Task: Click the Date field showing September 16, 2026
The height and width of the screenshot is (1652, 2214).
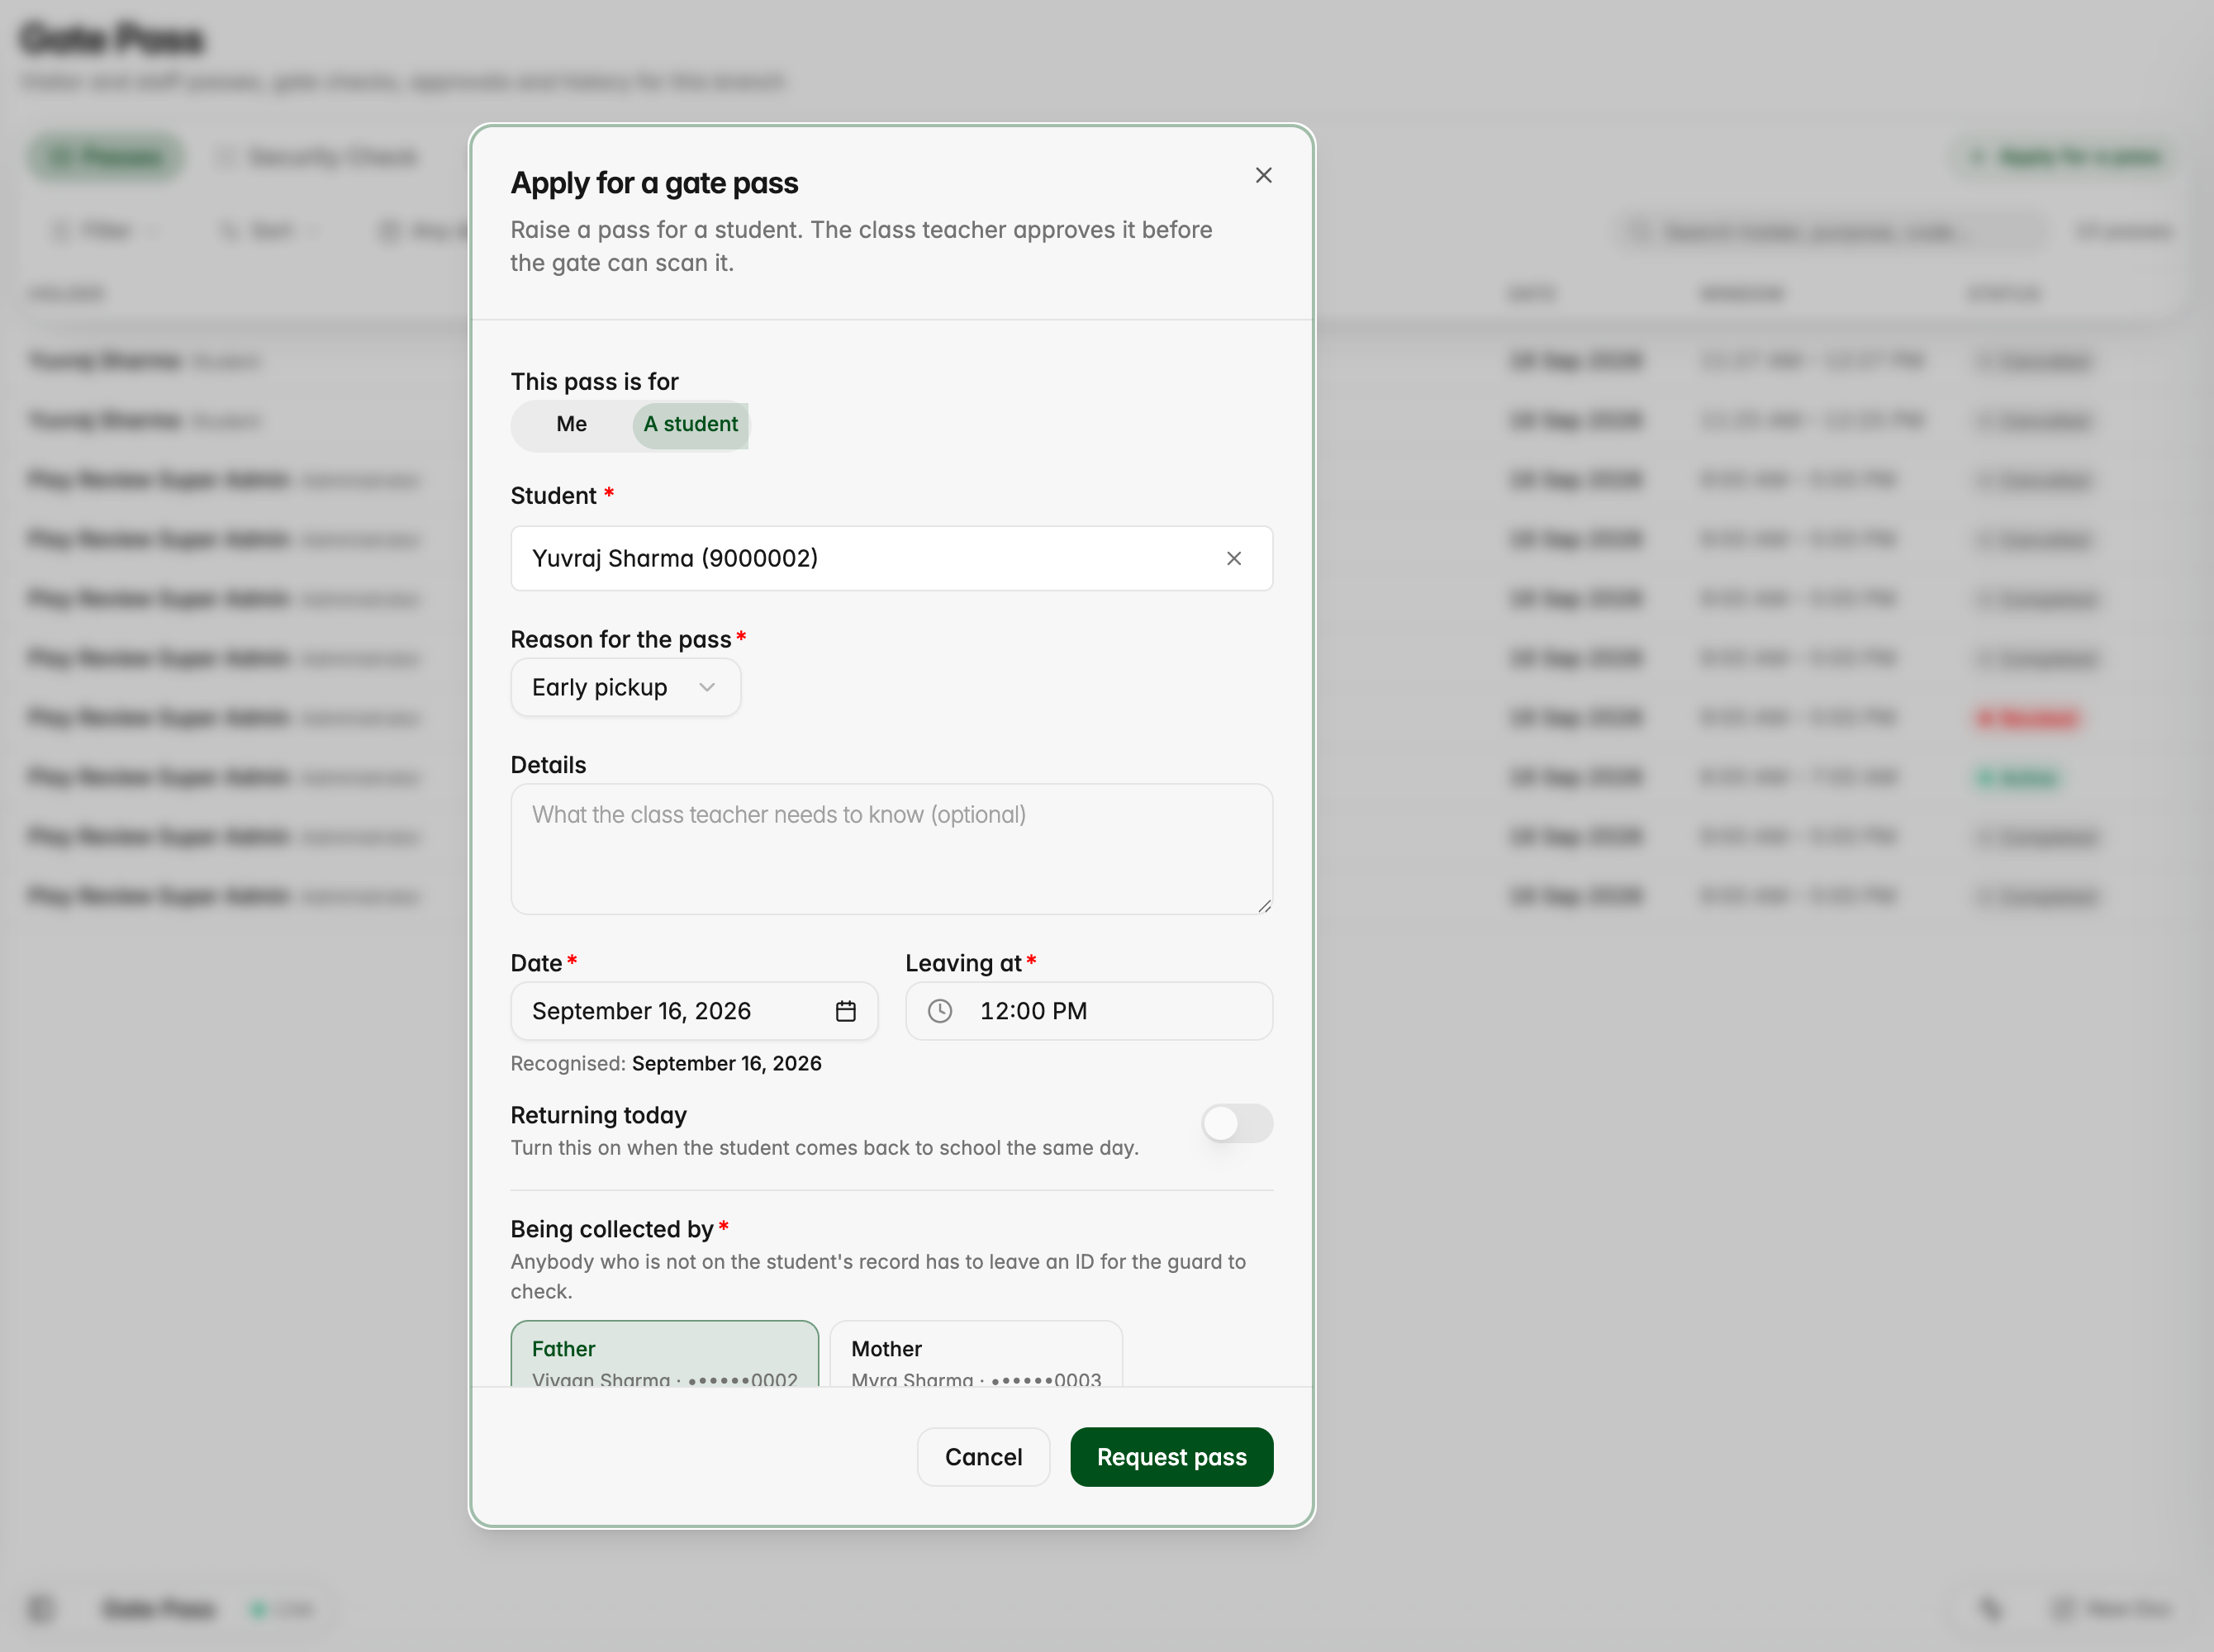Action: [694, 1011]
